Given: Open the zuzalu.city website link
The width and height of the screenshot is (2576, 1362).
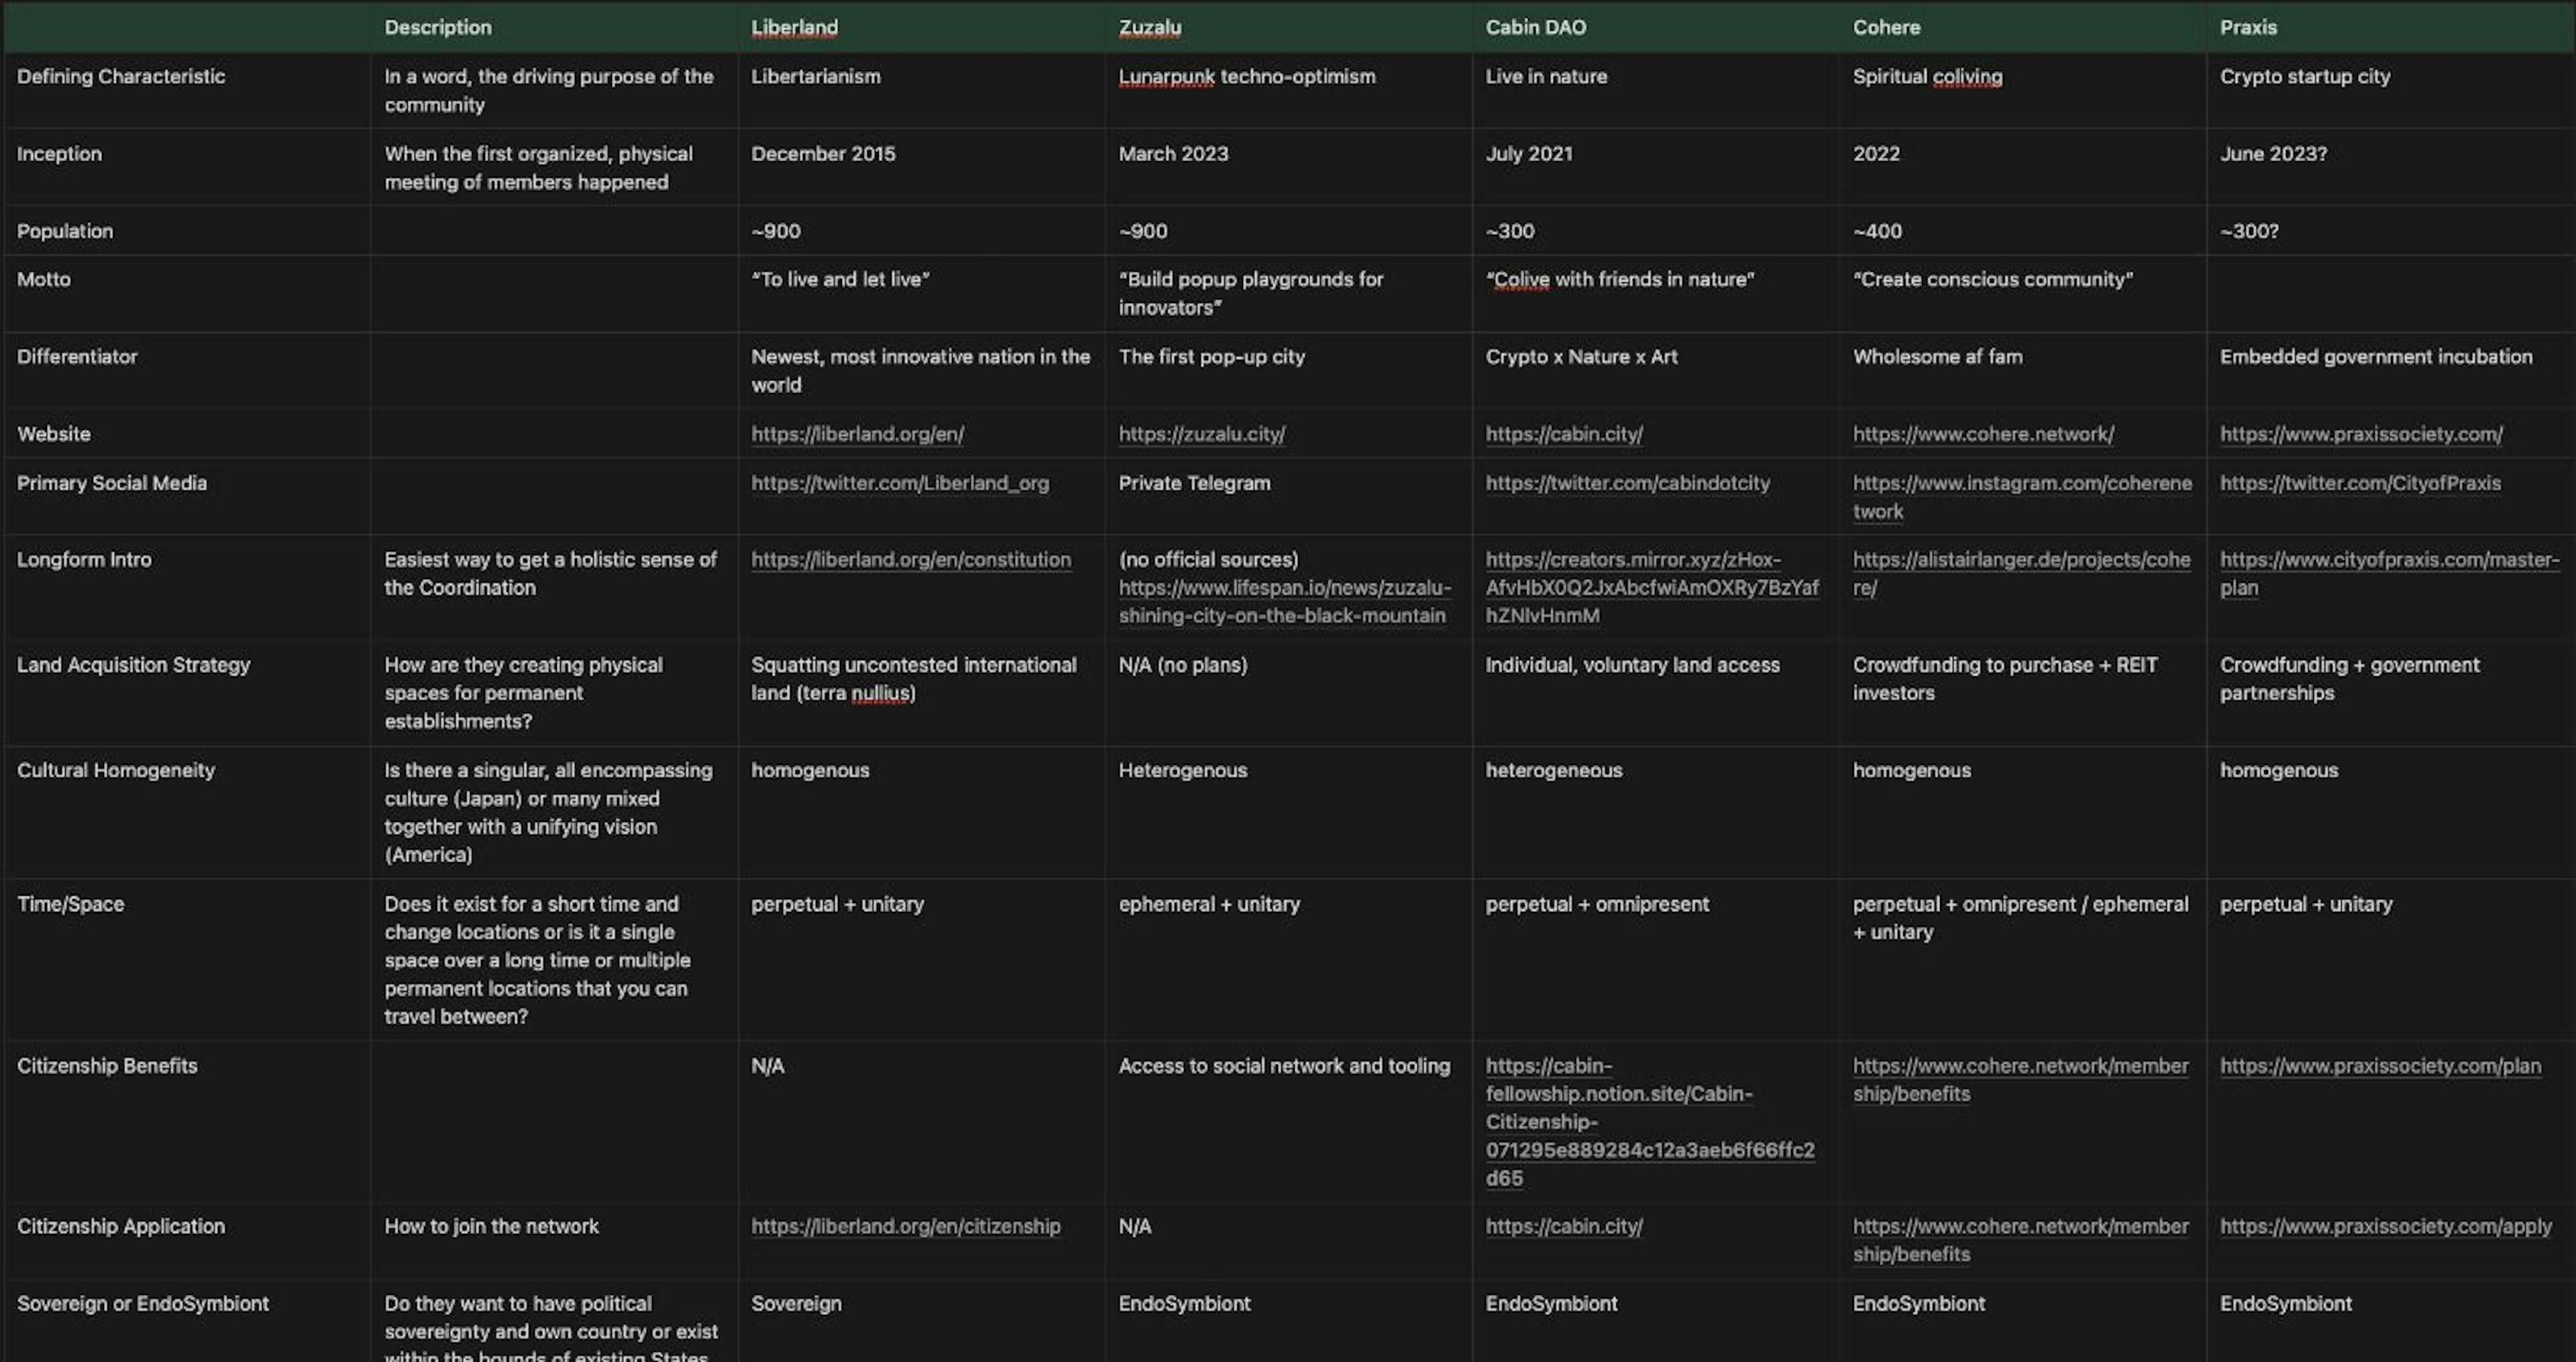Looking at the screenshot, I should coord(1201,434).
